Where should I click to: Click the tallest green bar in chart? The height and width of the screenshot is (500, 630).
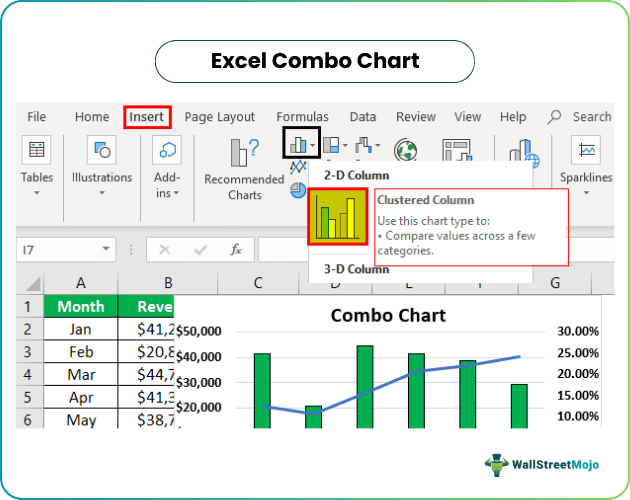point(365,387)
